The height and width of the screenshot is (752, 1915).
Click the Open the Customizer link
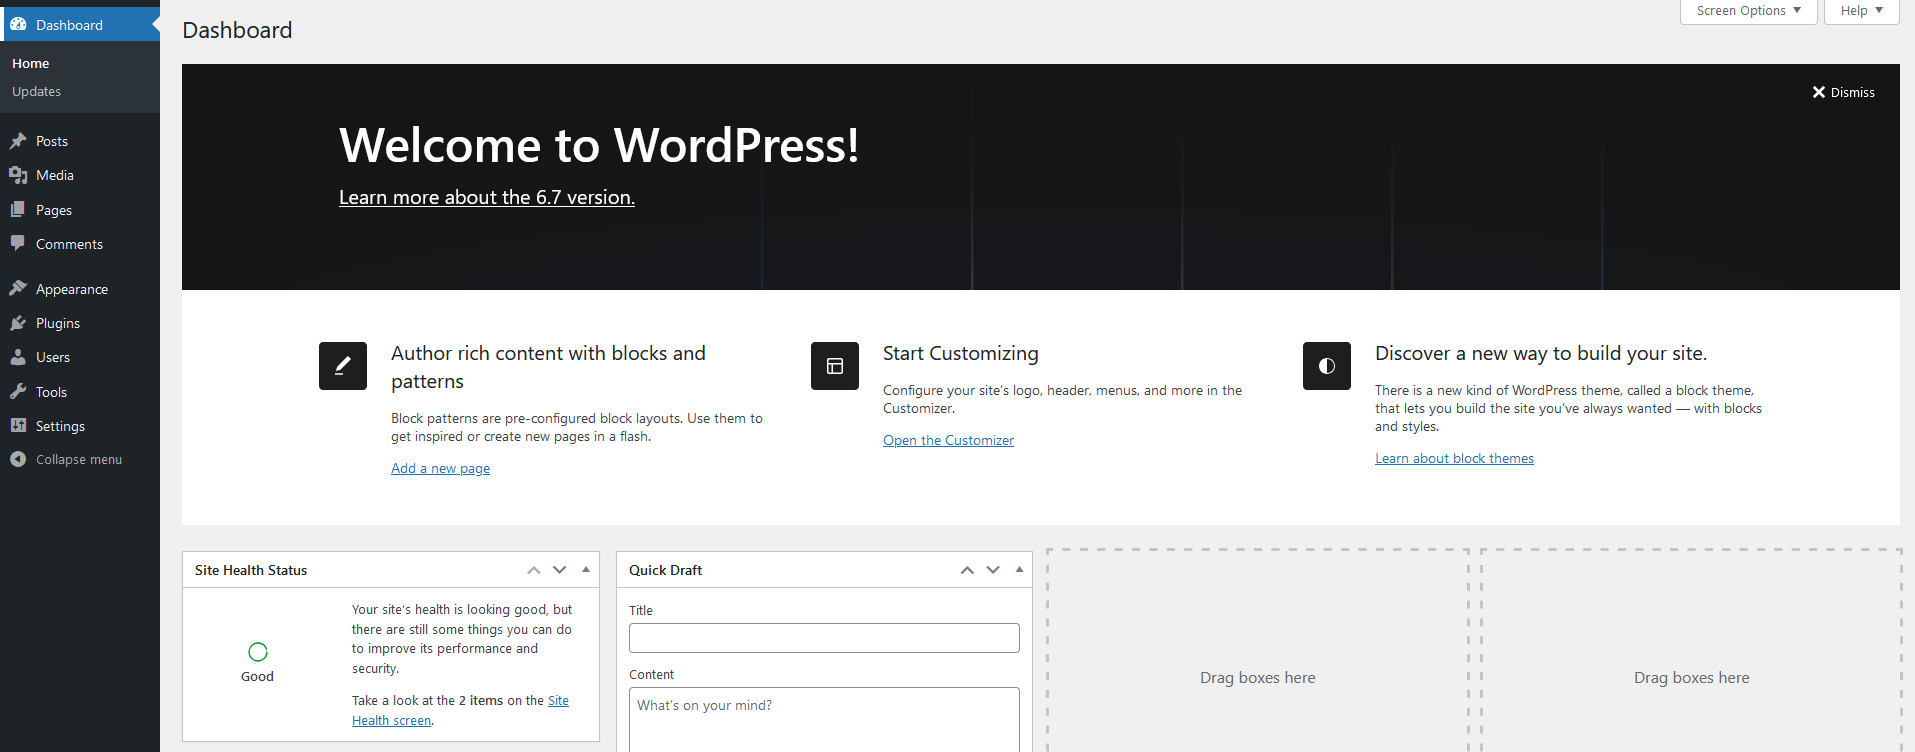click(x=948, y=440)
